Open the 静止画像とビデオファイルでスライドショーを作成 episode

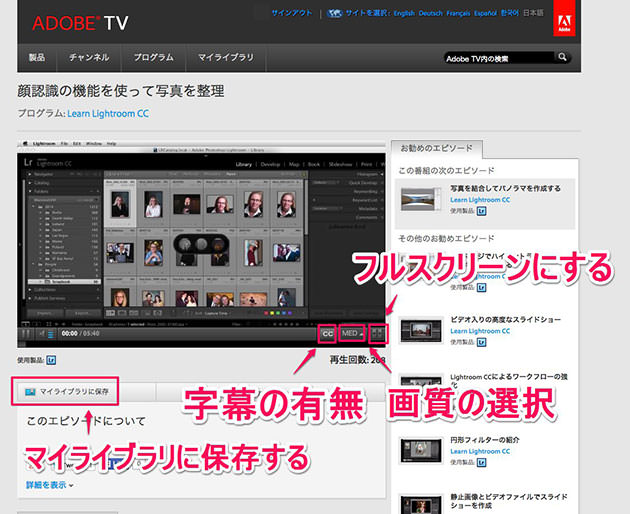509,501
